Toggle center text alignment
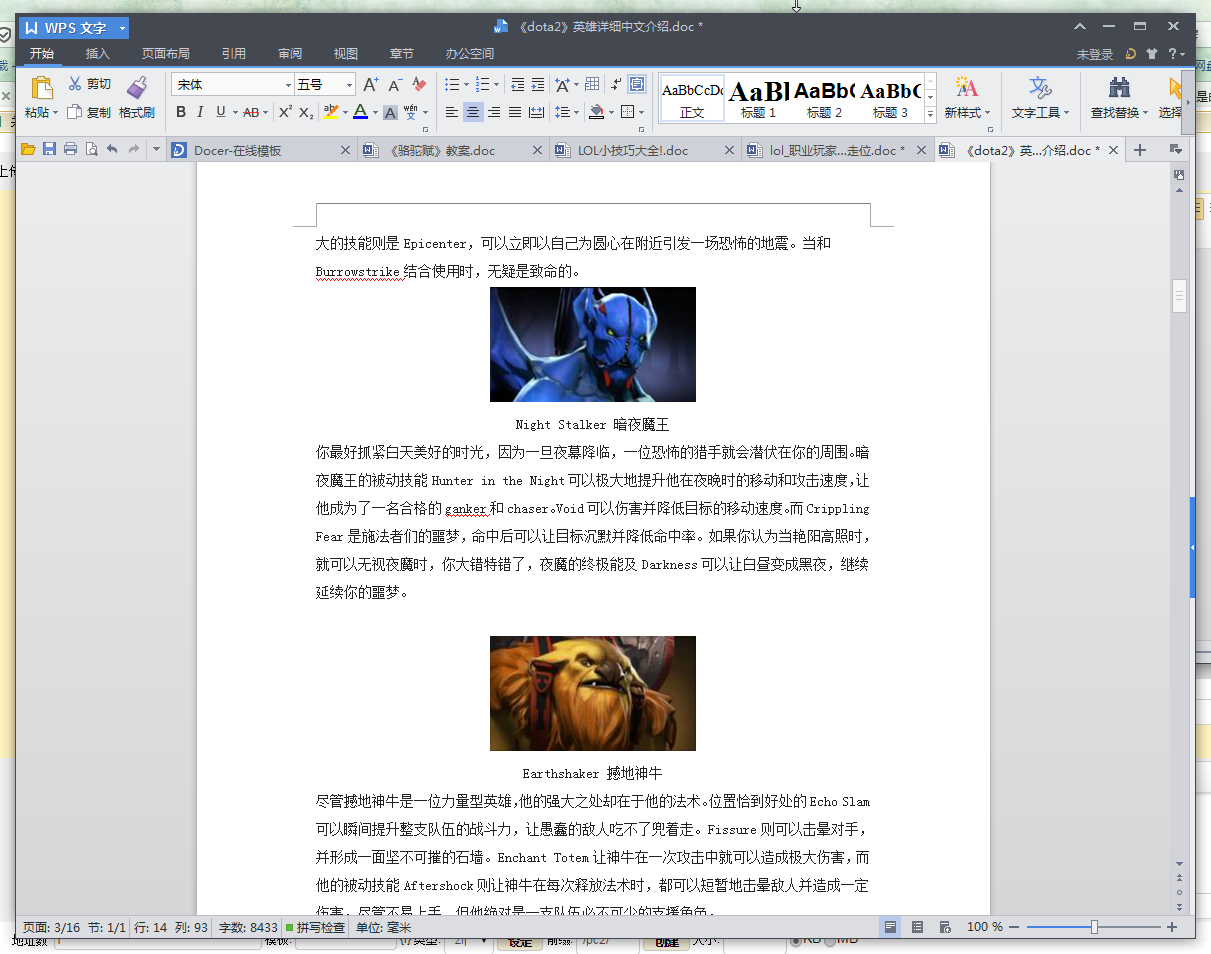The width and height of the screenshot is (1211, 954). tap(473, 112)
